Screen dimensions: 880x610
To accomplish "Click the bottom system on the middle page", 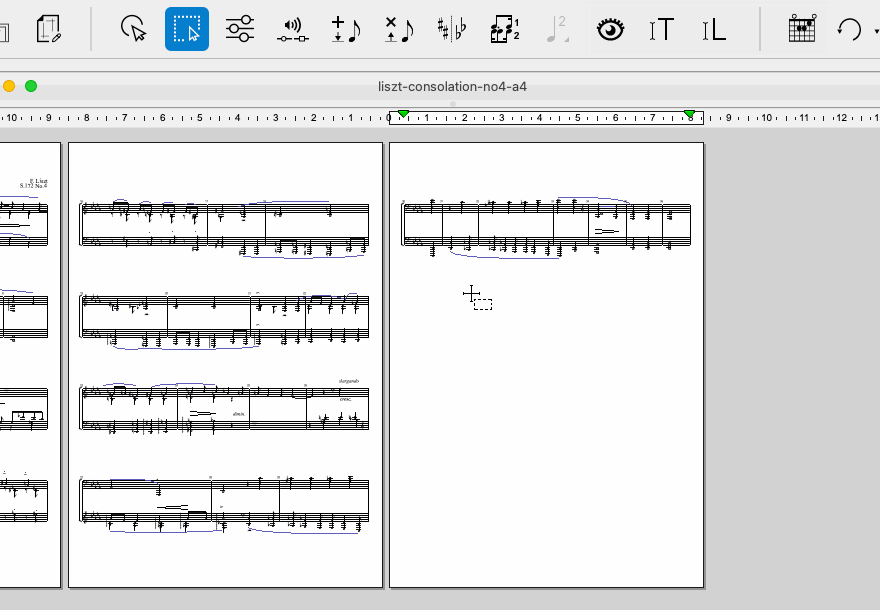I will (x=224, y=504).
